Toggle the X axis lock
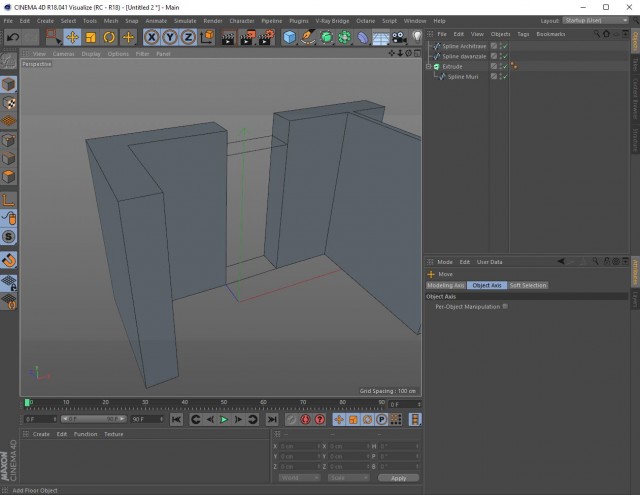Image resolution: width=640 pixels, height=495 pixels. click(x=151, y=38)
